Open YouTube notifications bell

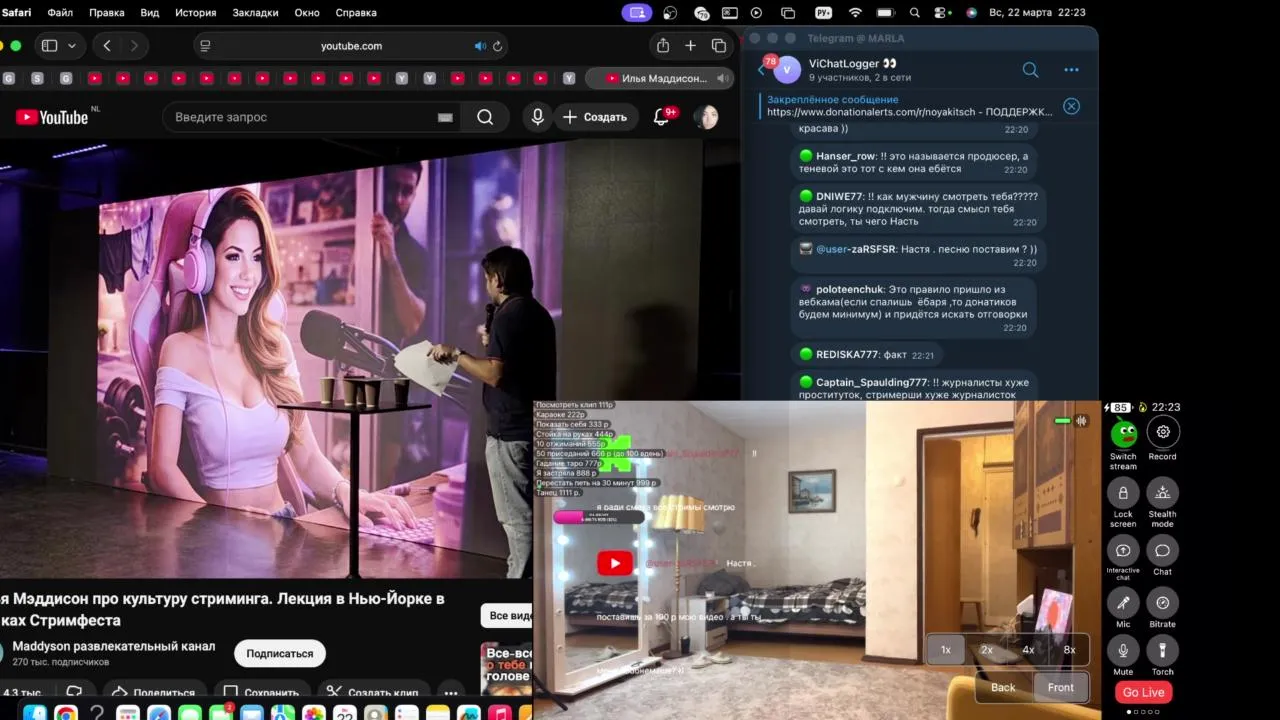[x=661, y=117]
